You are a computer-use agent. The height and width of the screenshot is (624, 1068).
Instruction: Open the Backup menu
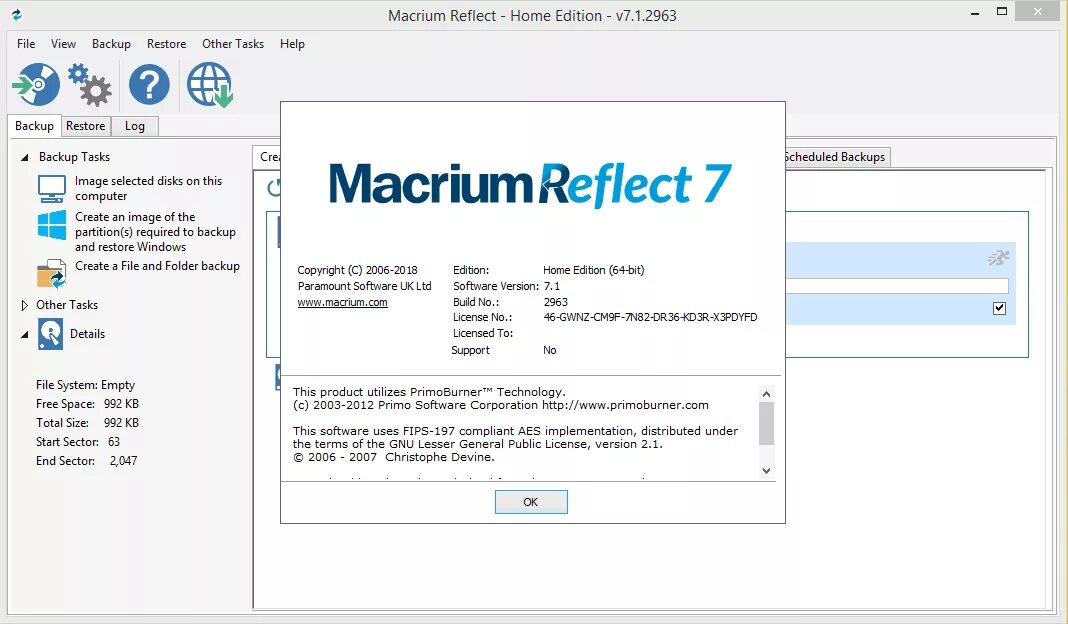(111, 44)
